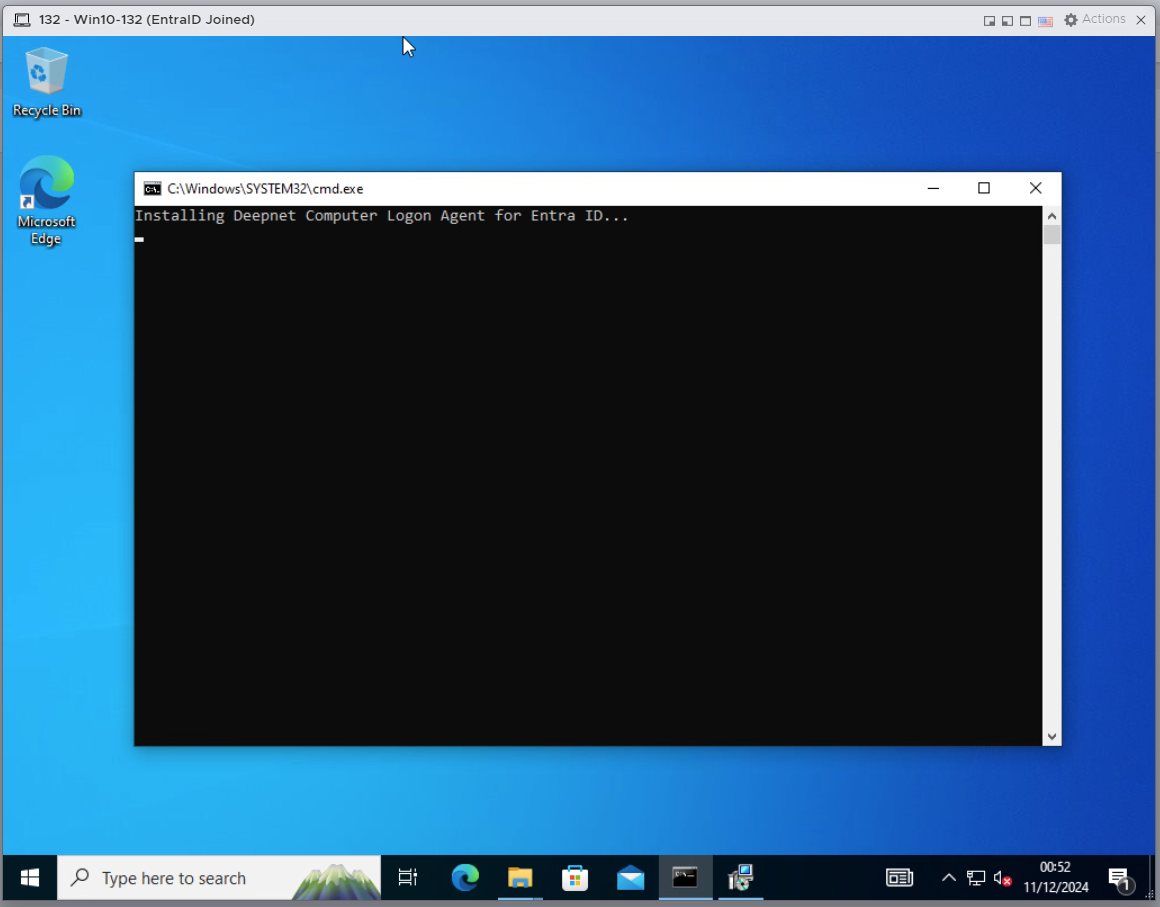
Task: Open the Windows Start menu
Action: point(29,878)
